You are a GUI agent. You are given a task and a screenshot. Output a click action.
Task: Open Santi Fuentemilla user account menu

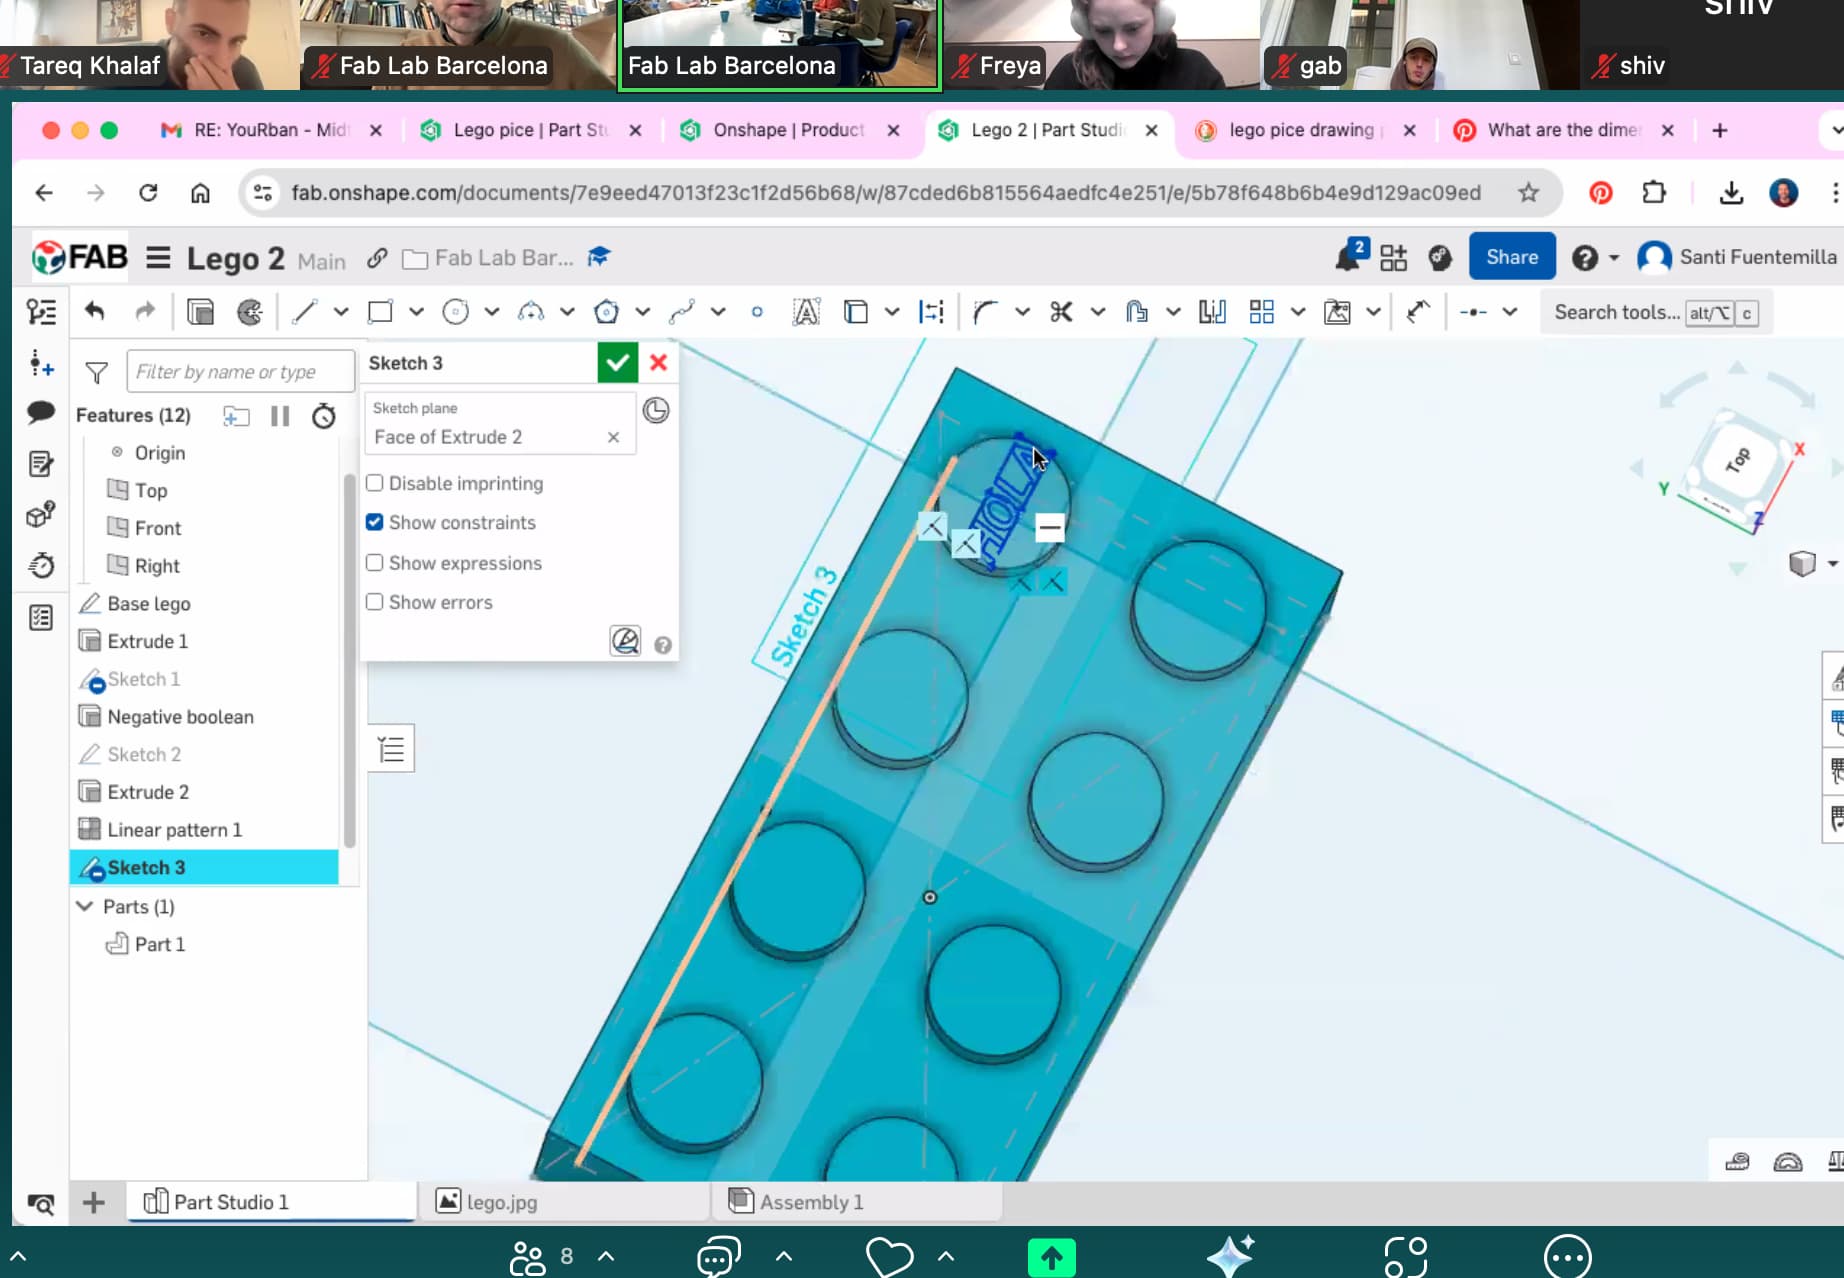[1738, 257]
